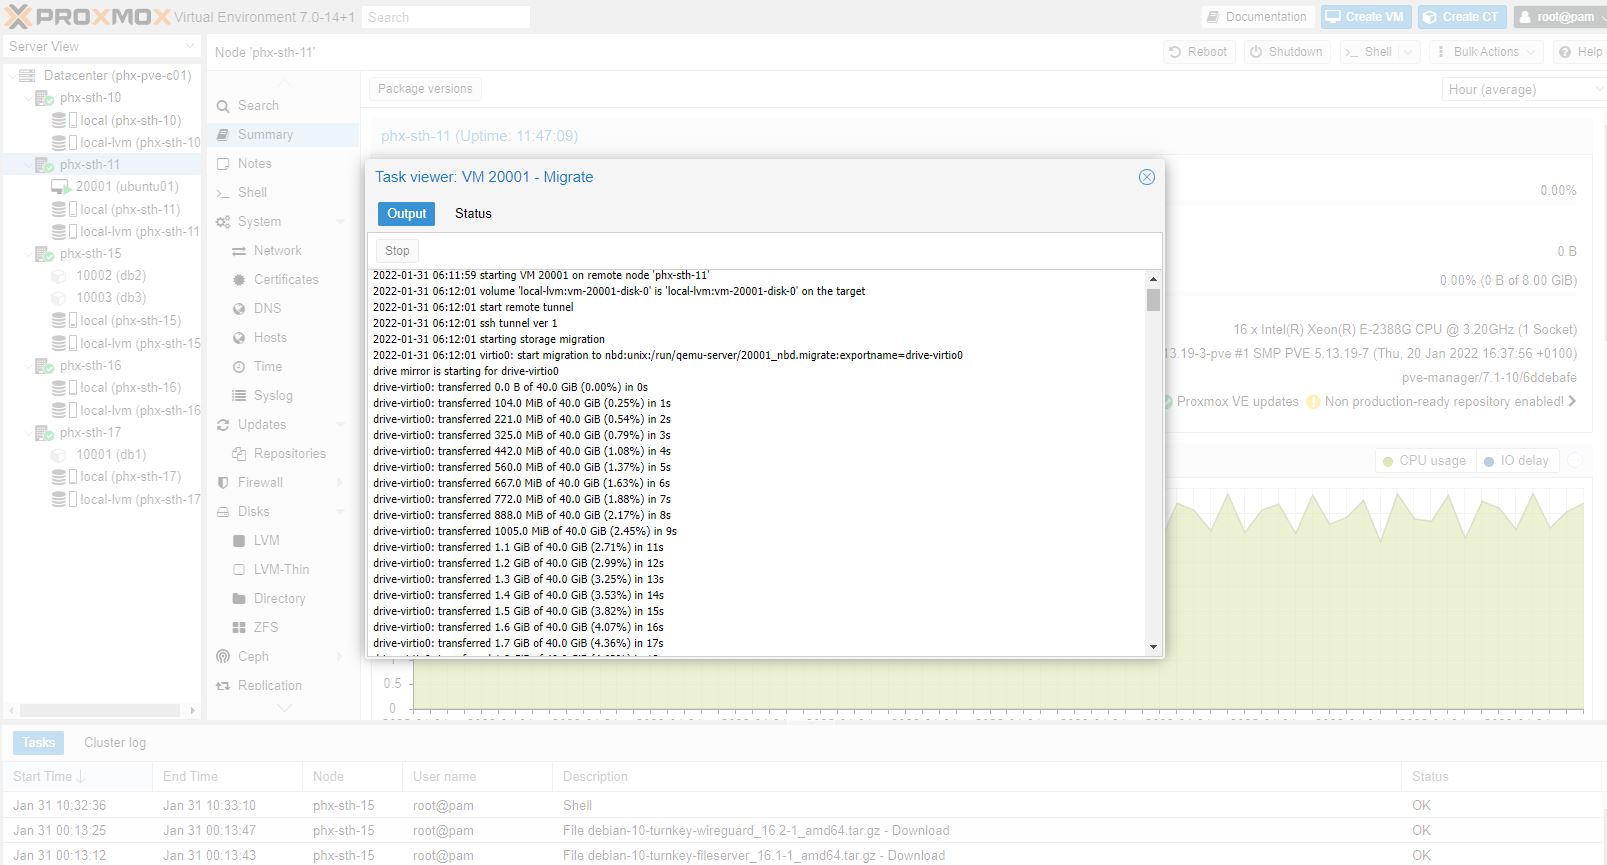Stop the migration task

(397, 251)
